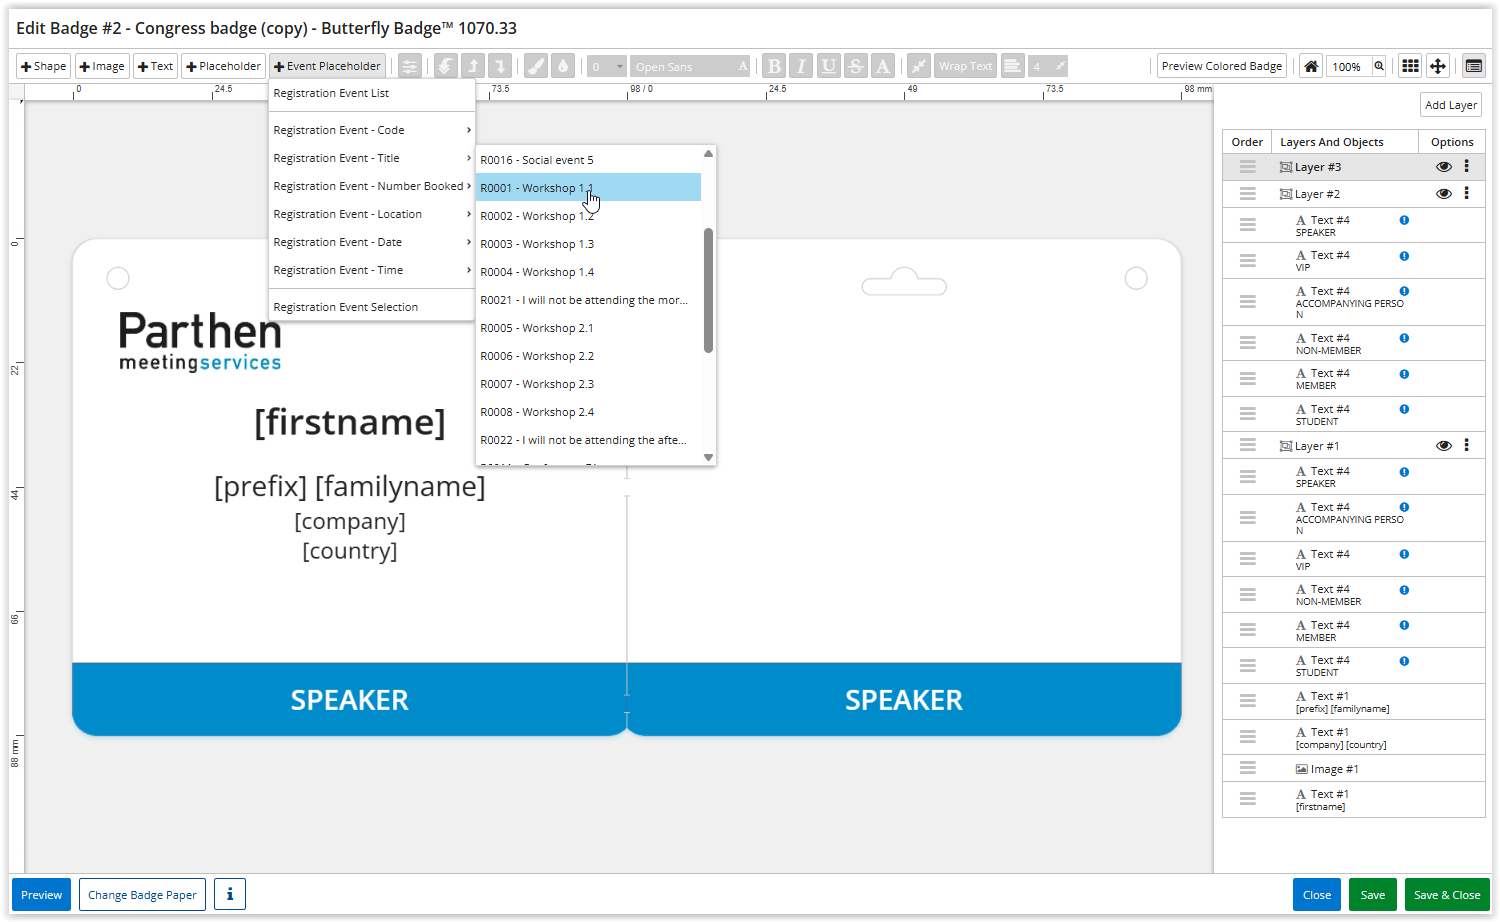This screenshot has width=1500, height=922.
Task: Click the Save & Close button
Action: pos(1446,894)
